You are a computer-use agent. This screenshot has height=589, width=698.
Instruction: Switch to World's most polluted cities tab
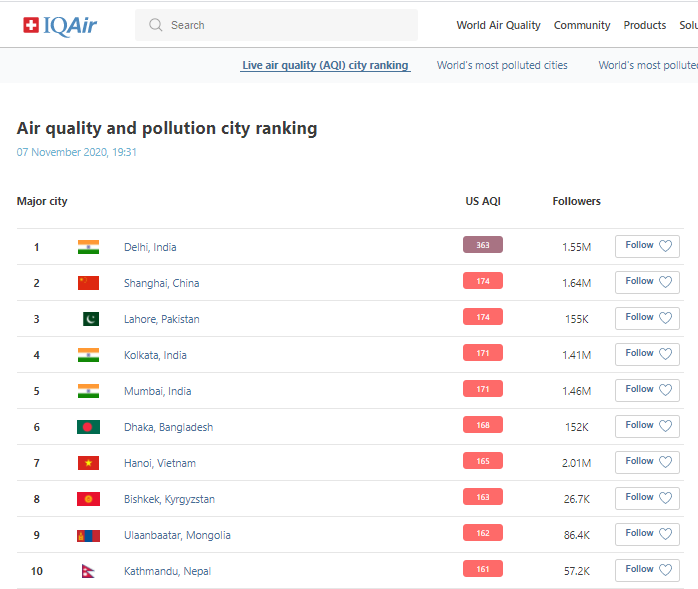pyautogui.click(x=502, y=65)
